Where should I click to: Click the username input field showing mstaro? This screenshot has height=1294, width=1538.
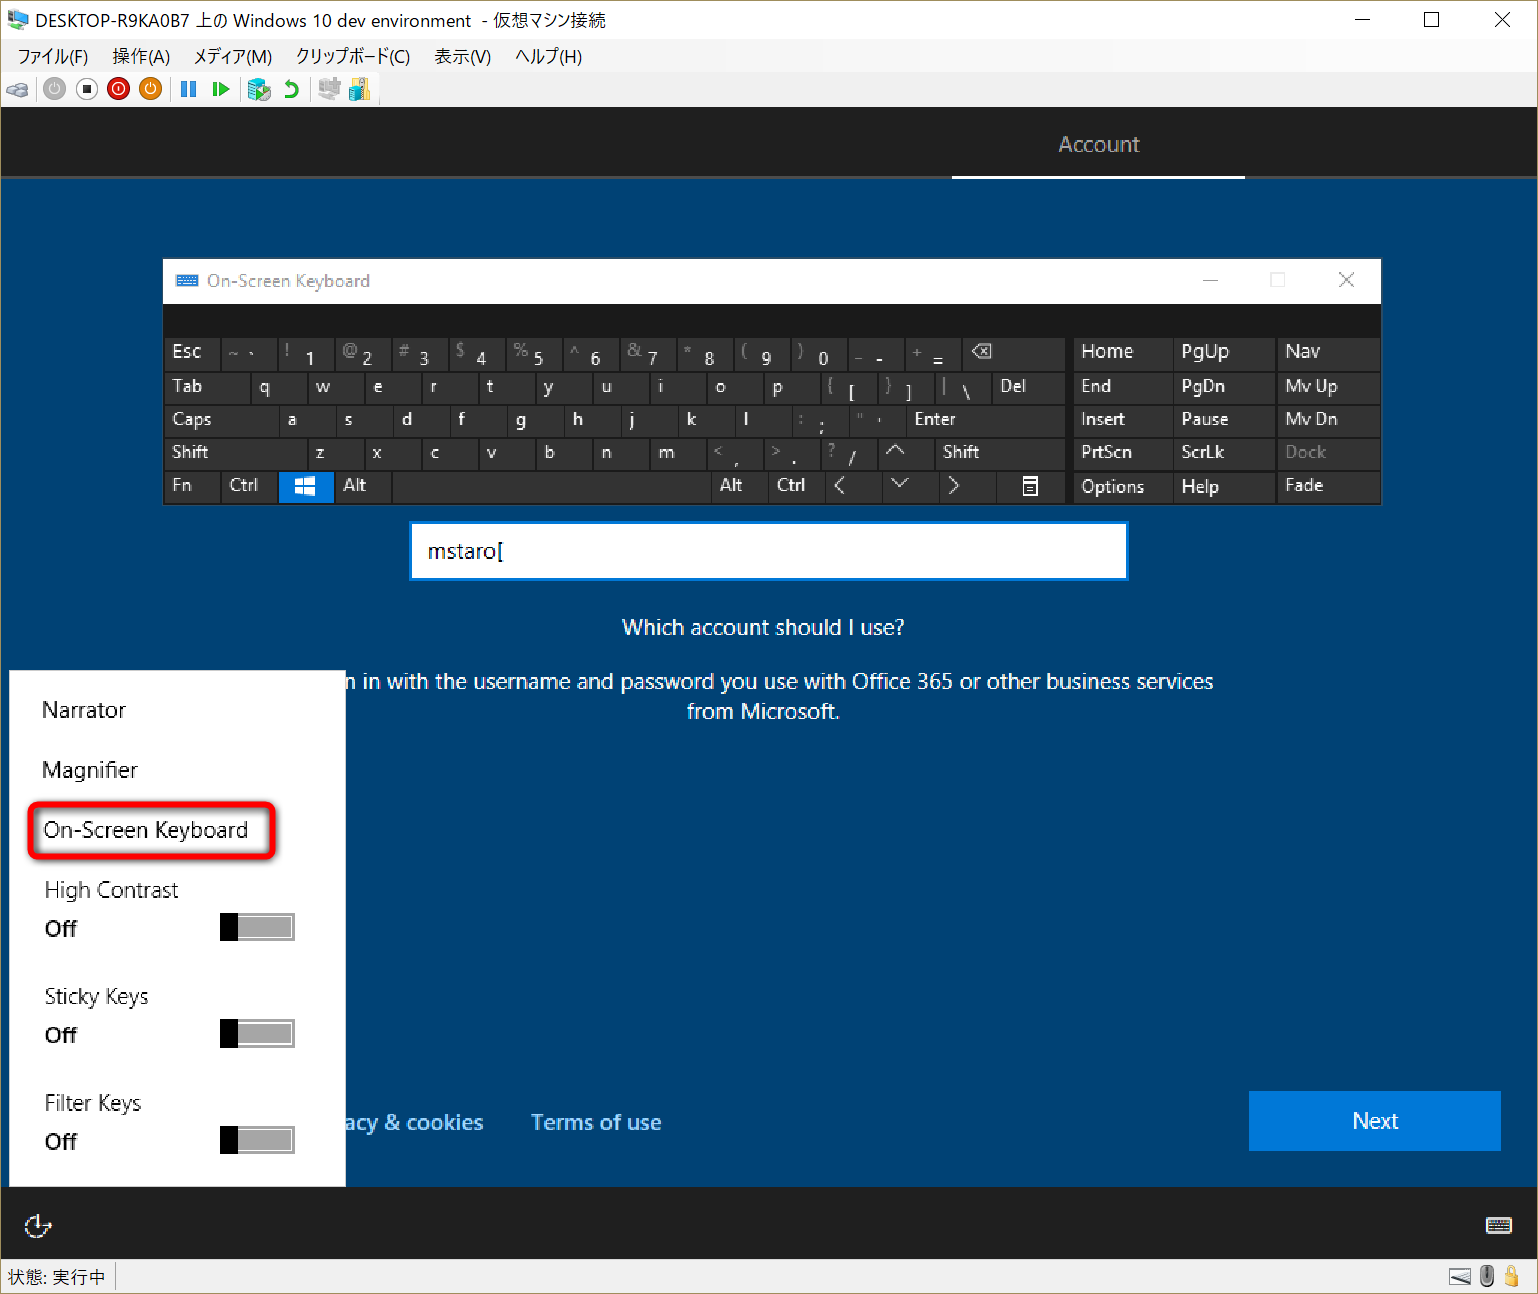coord(768,551)
